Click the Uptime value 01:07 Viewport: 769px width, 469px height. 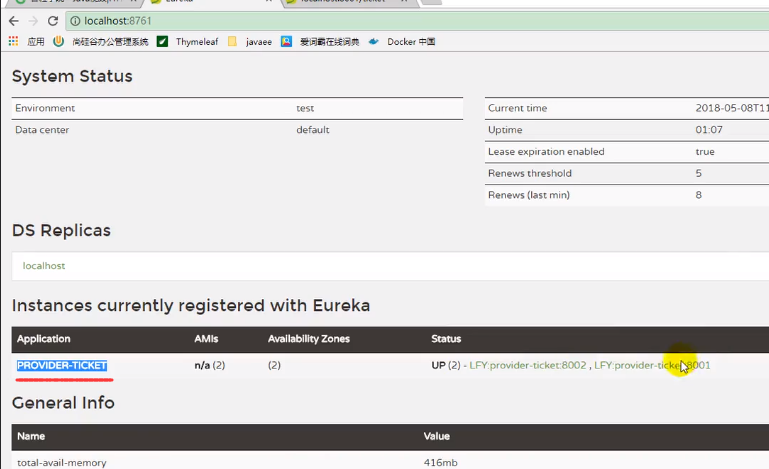[709, 130]
